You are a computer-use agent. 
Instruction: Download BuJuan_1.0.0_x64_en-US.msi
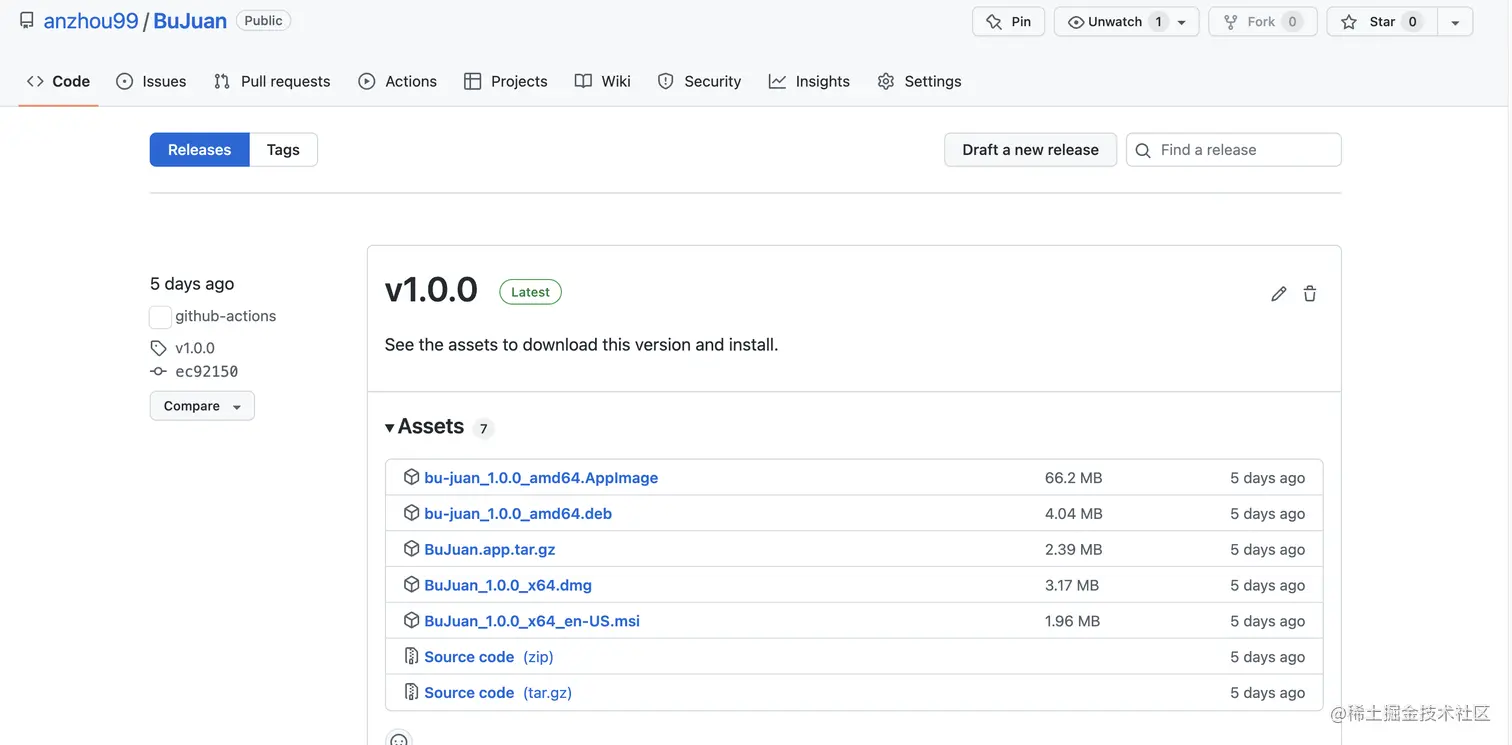(532, 622)
